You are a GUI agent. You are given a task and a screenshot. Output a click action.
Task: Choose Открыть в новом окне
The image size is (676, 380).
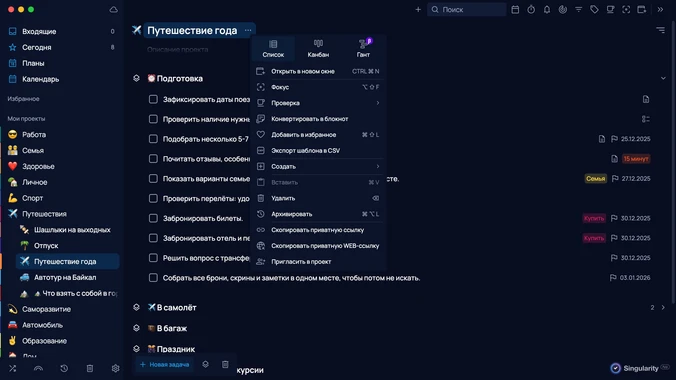pos(318,71)
